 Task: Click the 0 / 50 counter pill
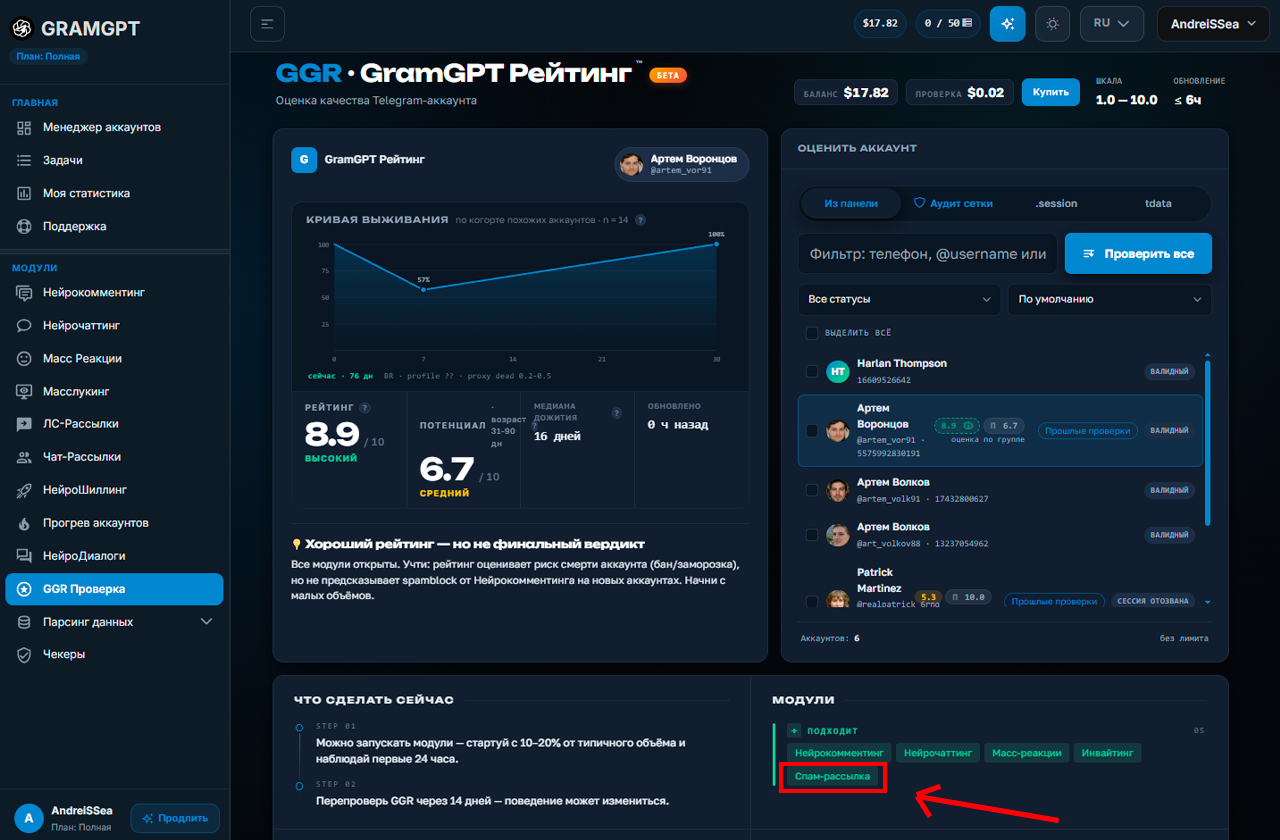pyautogui.click(x=949, y=23)
